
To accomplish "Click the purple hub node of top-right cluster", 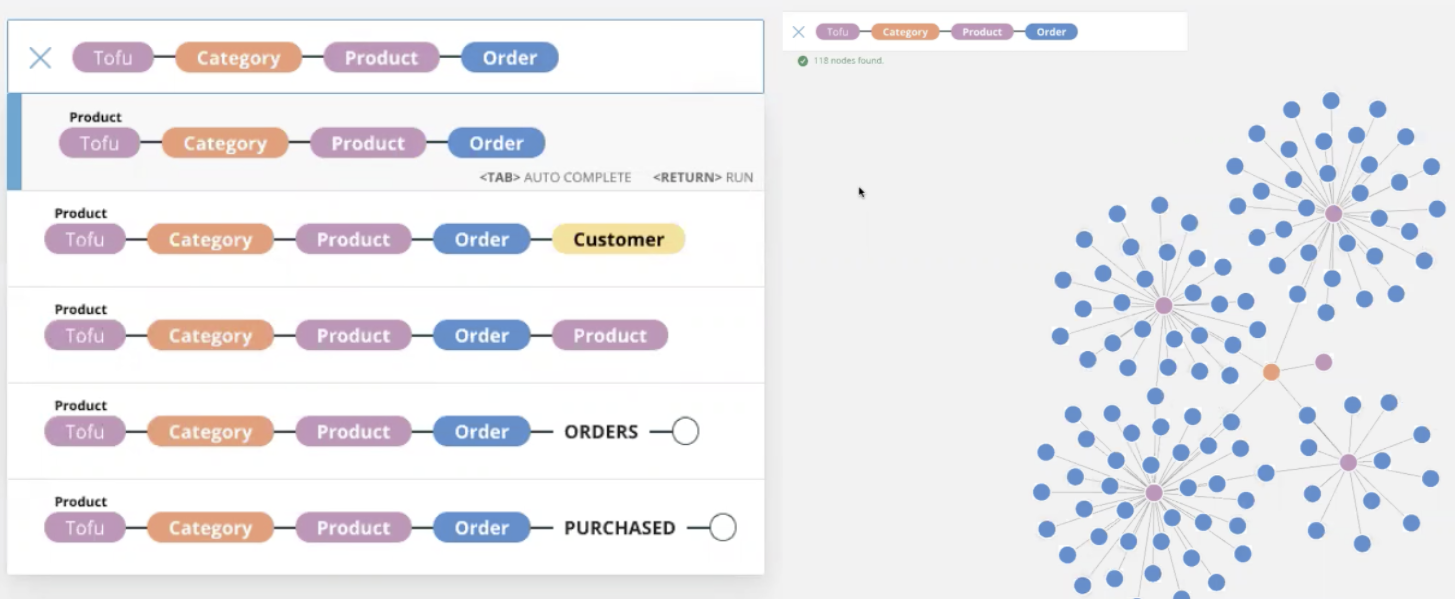I will click(1333, 213).
